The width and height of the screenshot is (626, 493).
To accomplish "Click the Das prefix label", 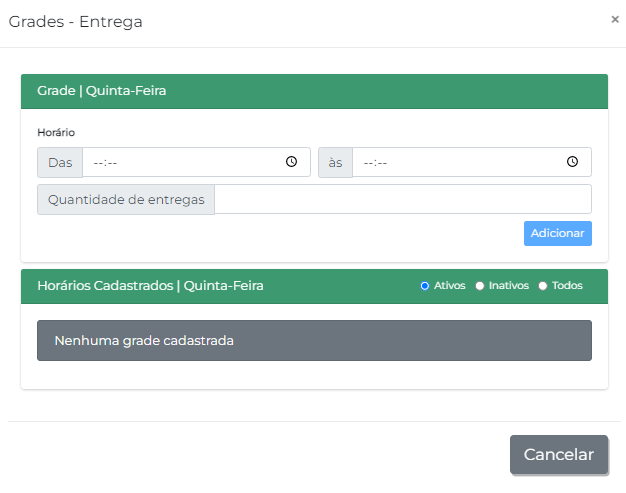I will (x=60, y=162).
